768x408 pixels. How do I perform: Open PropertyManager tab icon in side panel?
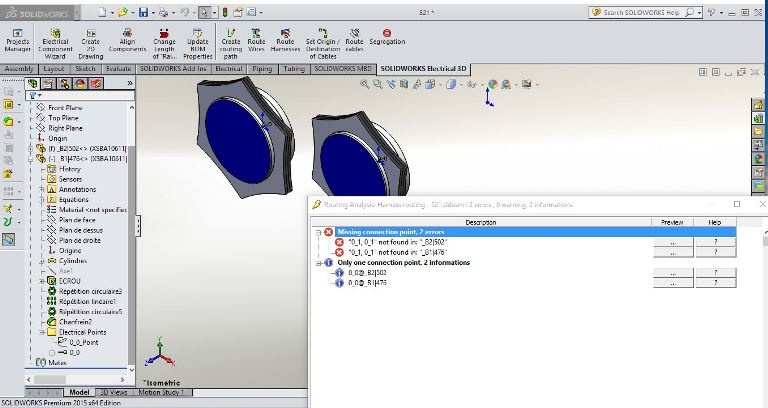48,83
